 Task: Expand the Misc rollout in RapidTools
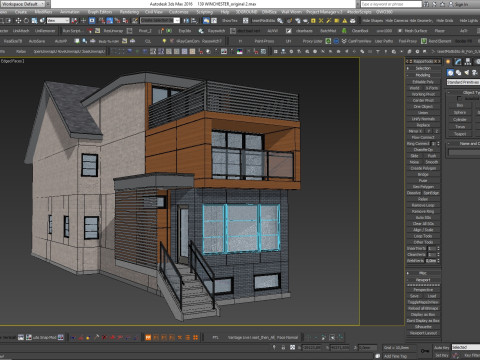423,273
